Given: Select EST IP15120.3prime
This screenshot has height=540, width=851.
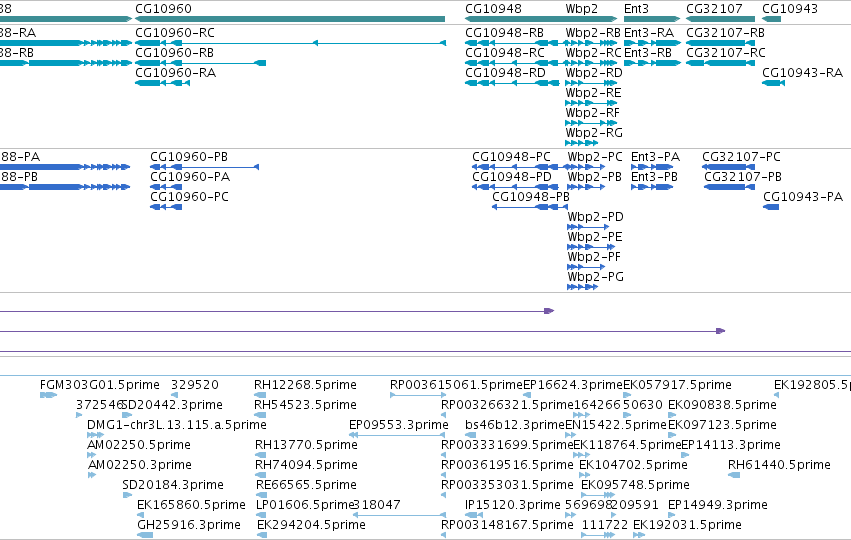Looking at the screenshot, I should (x=513, y=505).
